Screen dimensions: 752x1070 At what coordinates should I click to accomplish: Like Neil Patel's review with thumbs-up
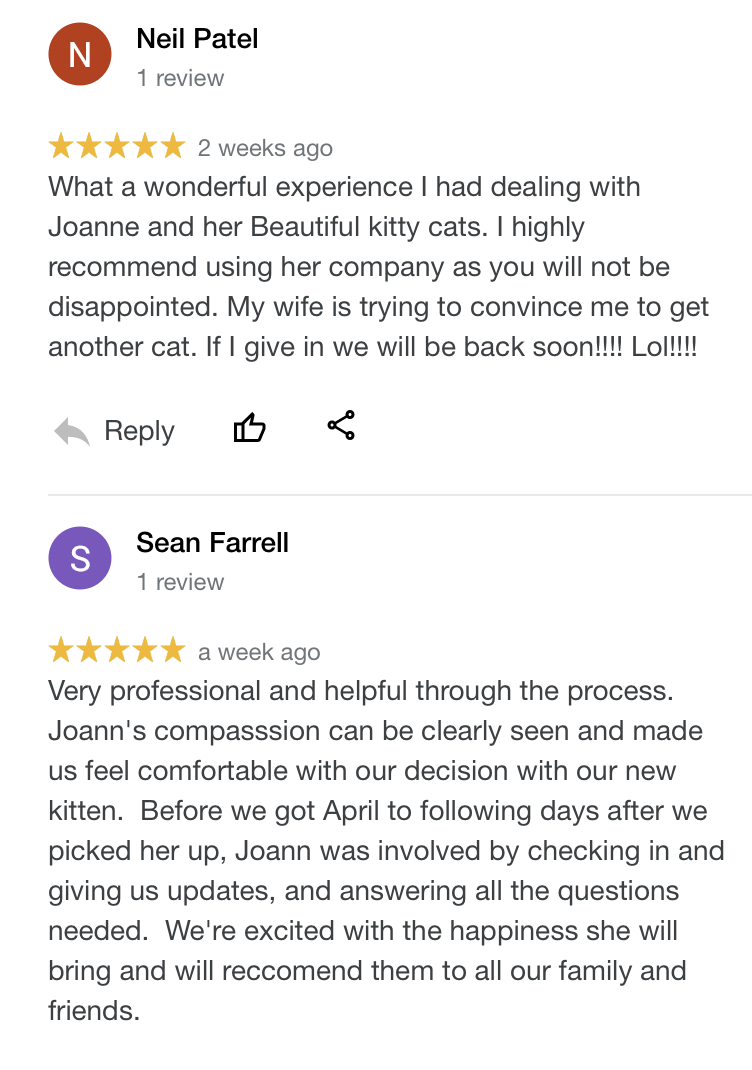pos(249,428)
